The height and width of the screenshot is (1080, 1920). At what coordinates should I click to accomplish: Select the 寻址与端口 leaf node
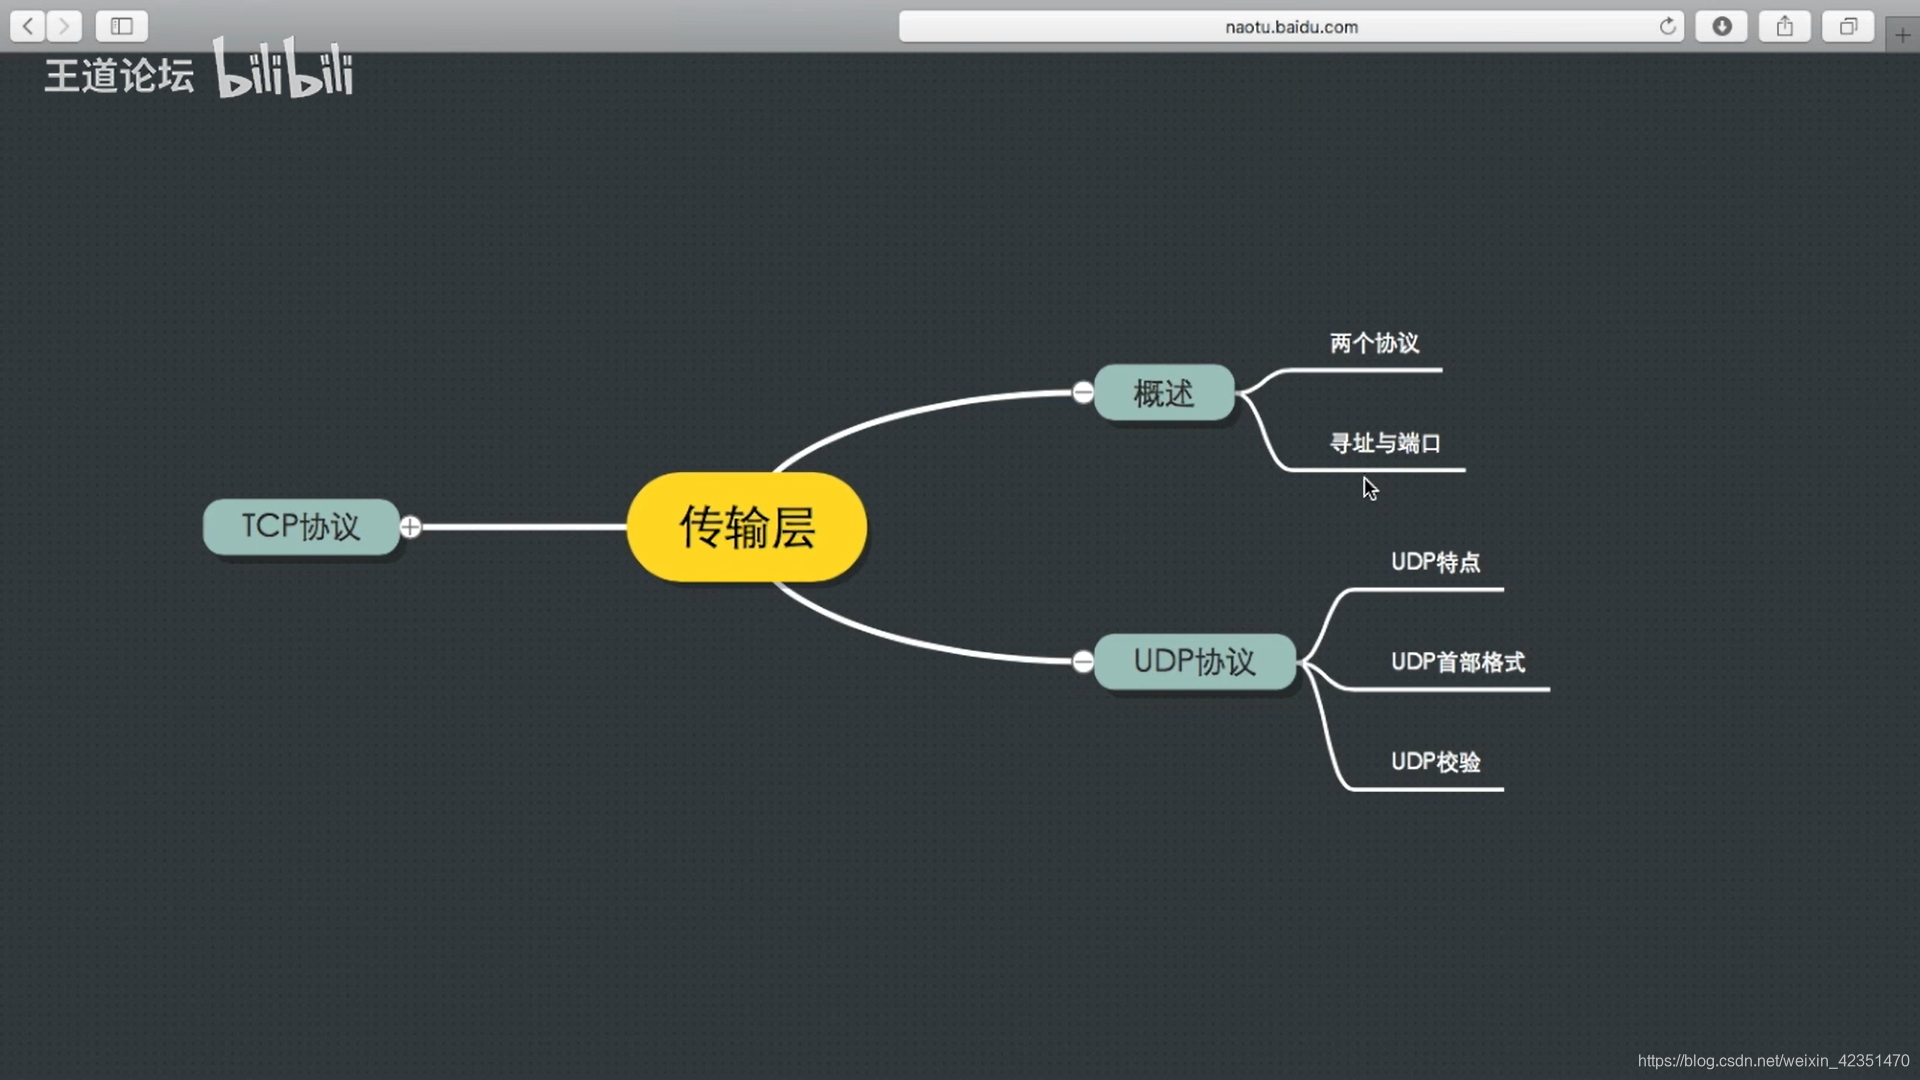pyautogui.click(x=1385, y=443)
